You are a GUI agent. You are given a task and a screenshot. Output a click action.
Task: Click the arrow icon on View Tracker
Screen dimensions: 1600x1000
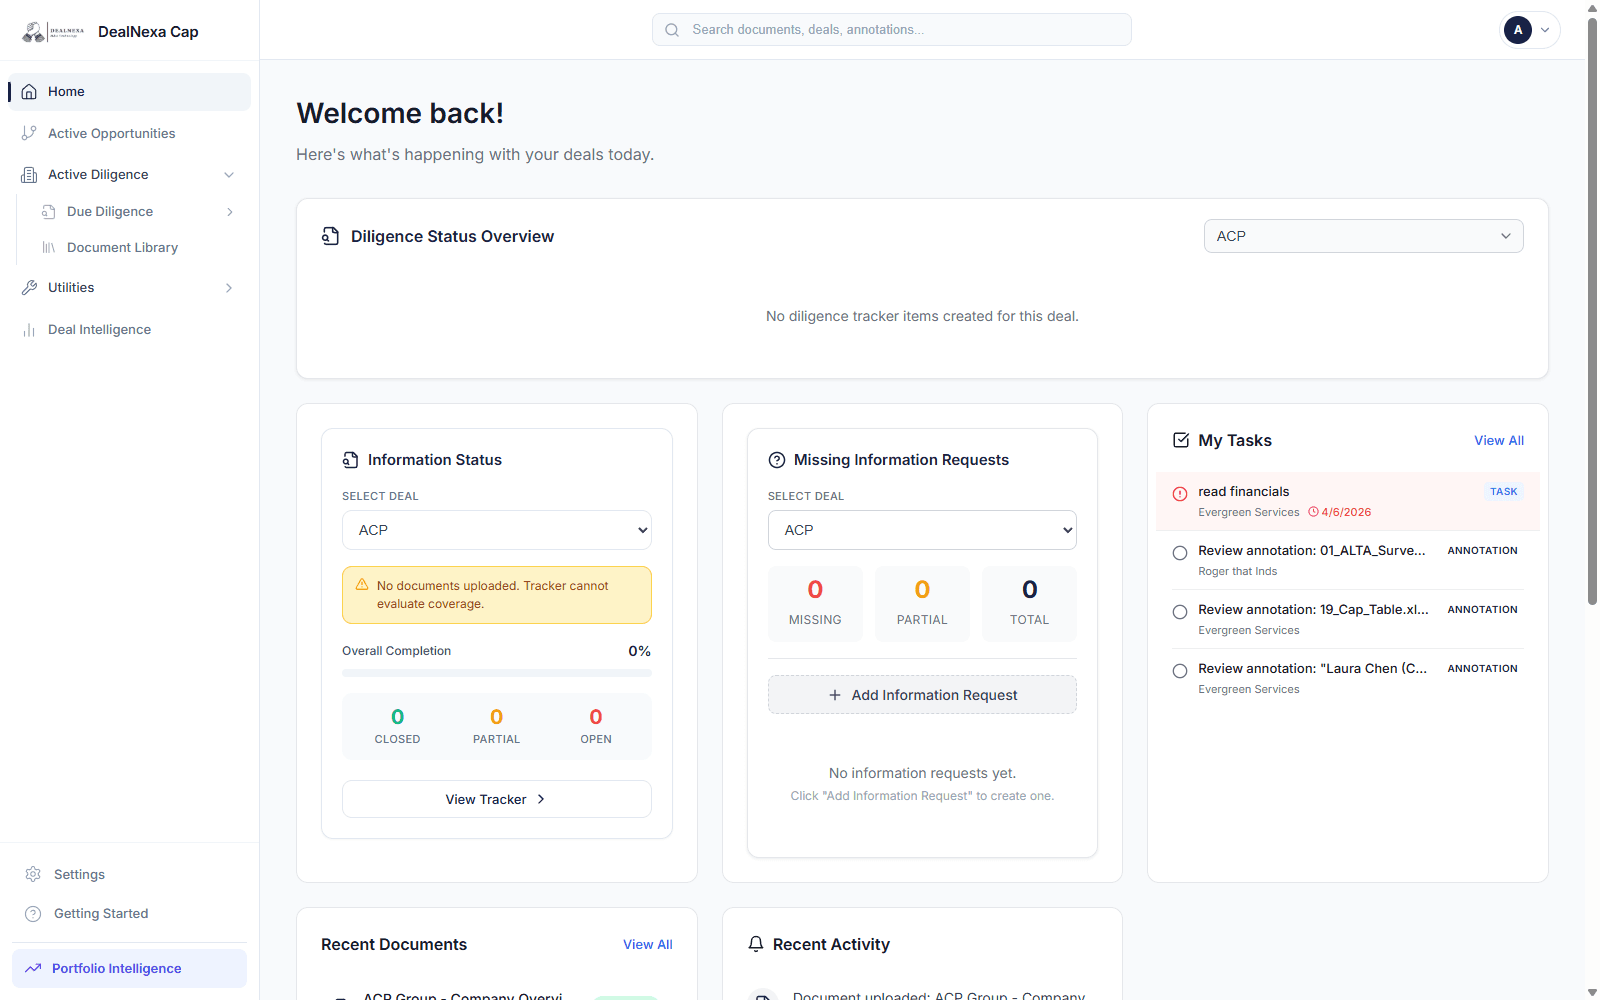click(541, 799)
